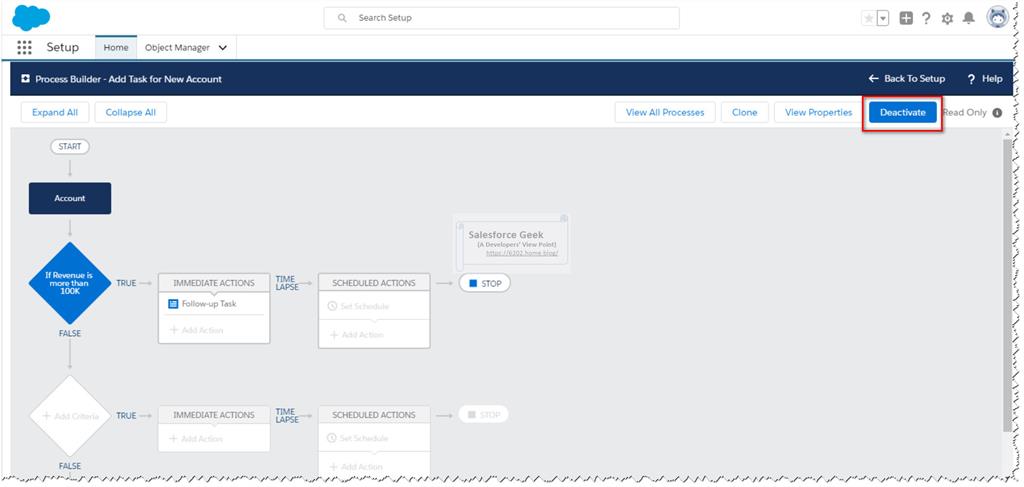Open Help in the Process Builder bar

coord(985,78)
